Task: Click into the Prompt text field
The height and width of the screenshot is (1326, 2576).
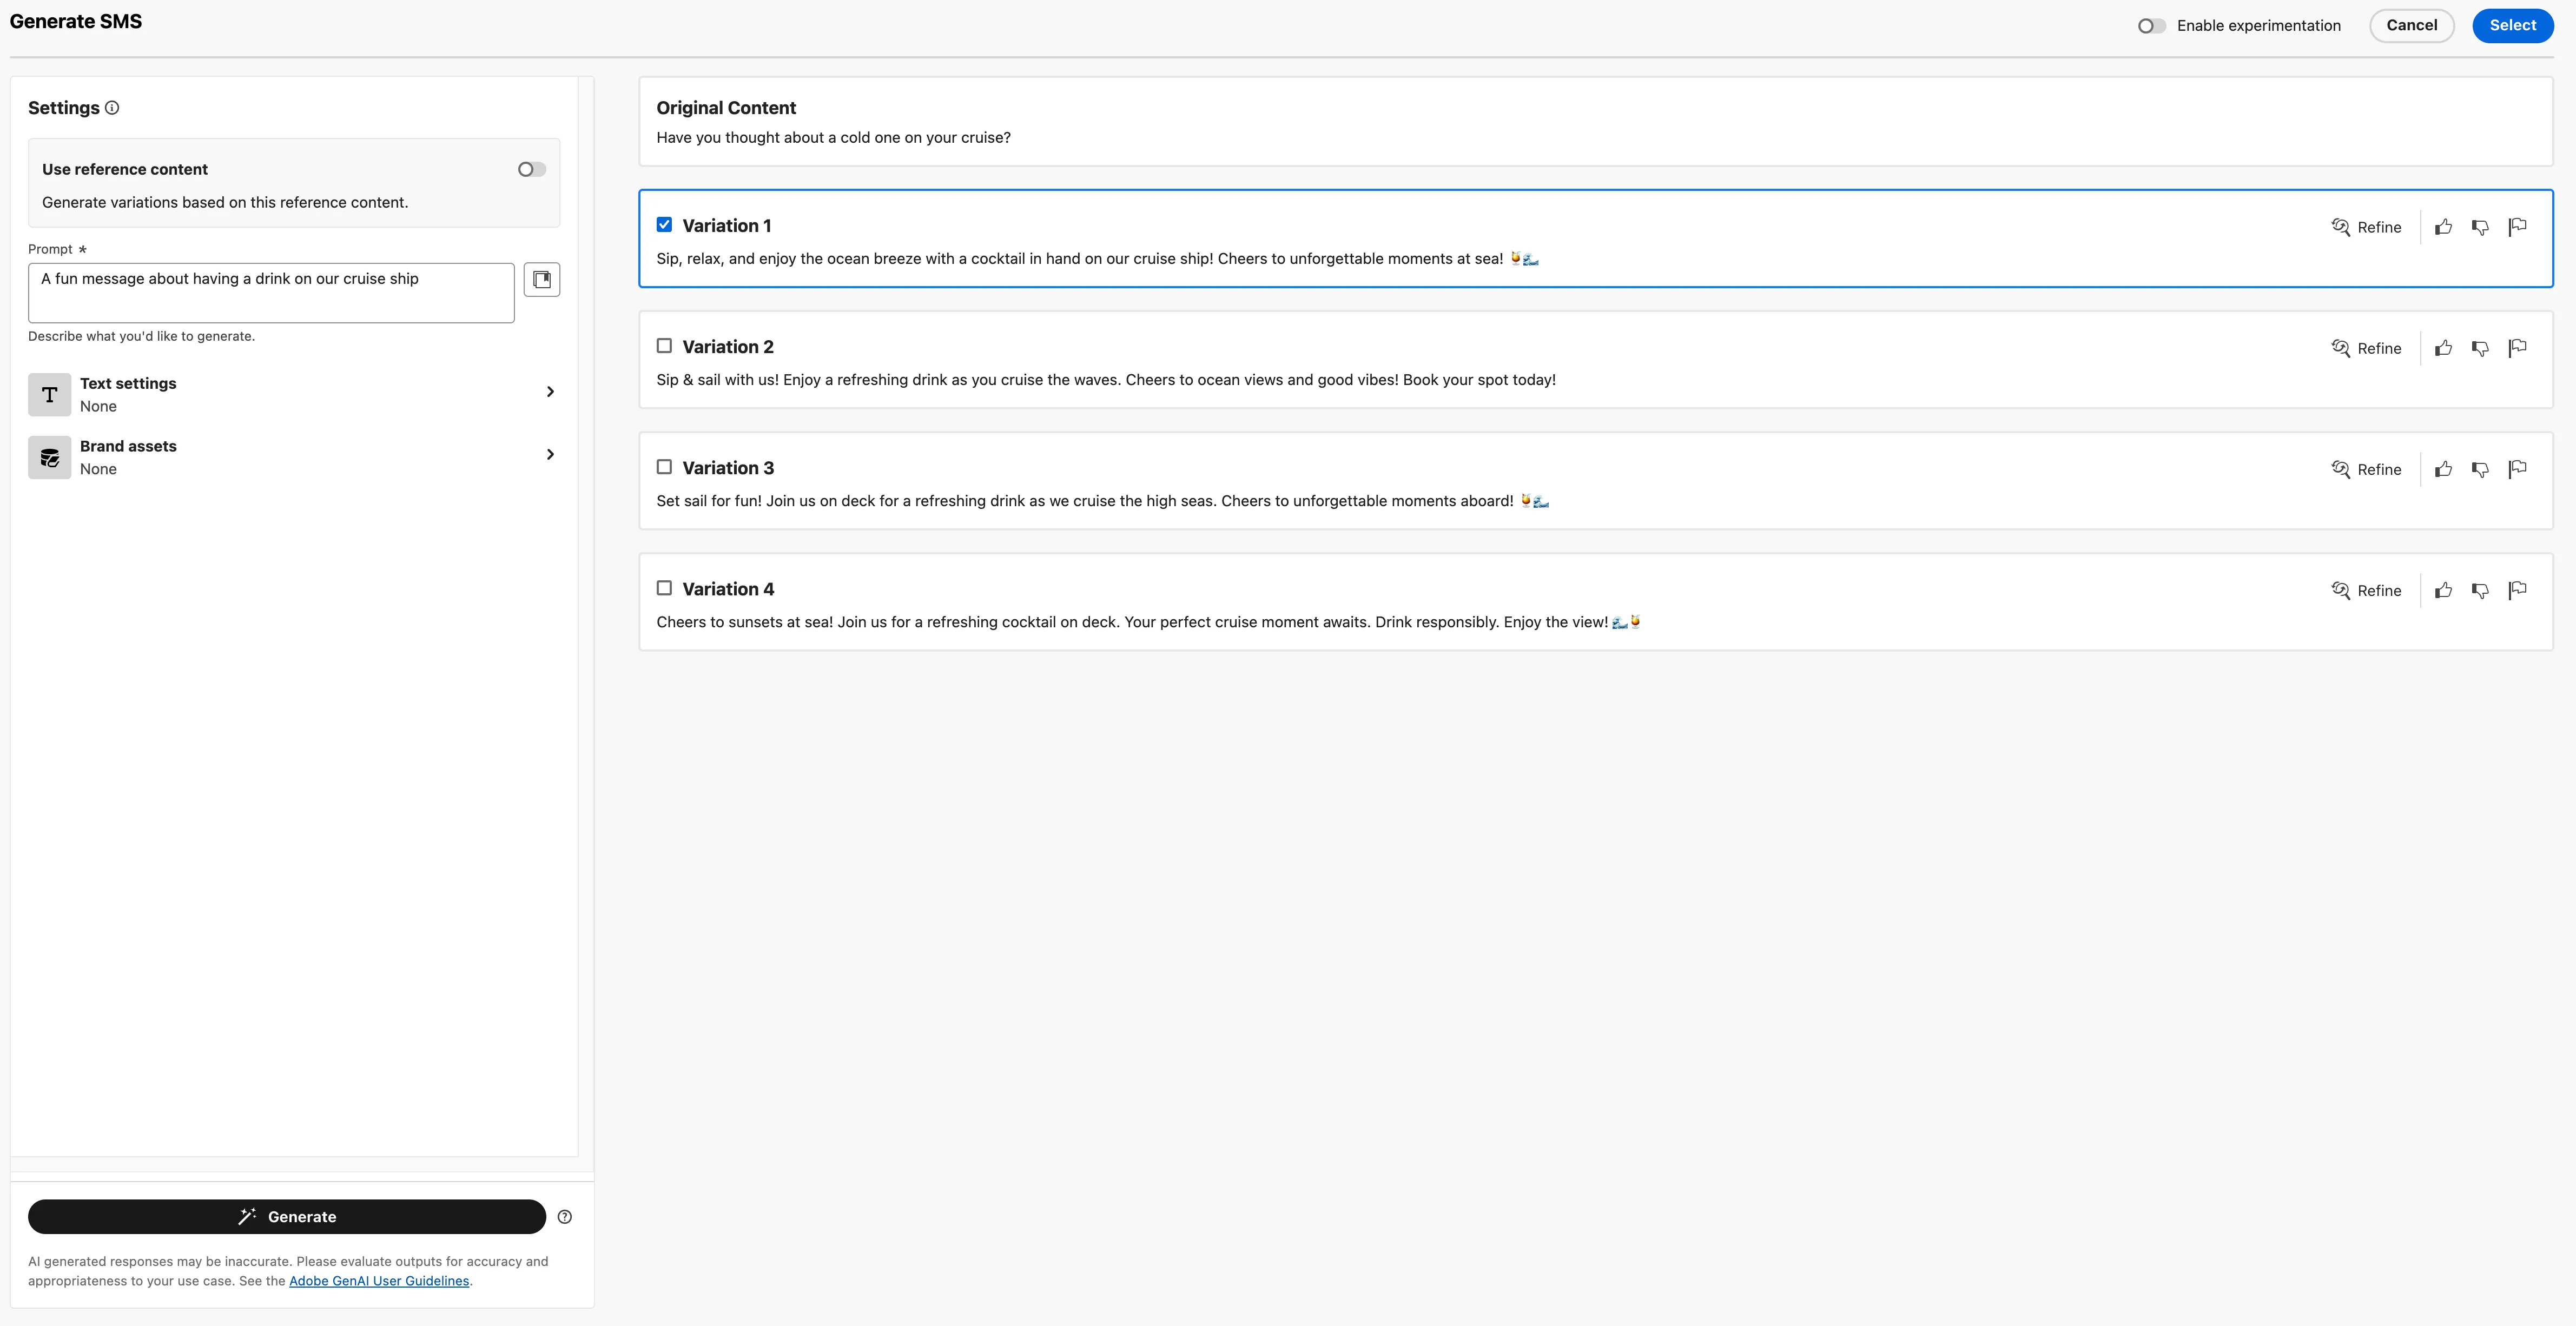Action: 271,293
